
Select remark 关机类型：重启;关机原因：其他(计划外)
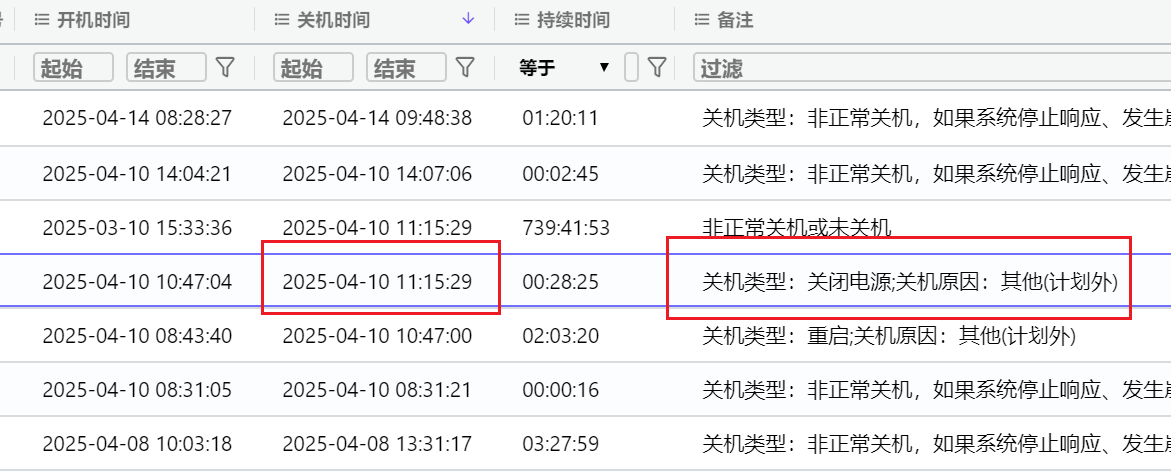coord(889,335)
